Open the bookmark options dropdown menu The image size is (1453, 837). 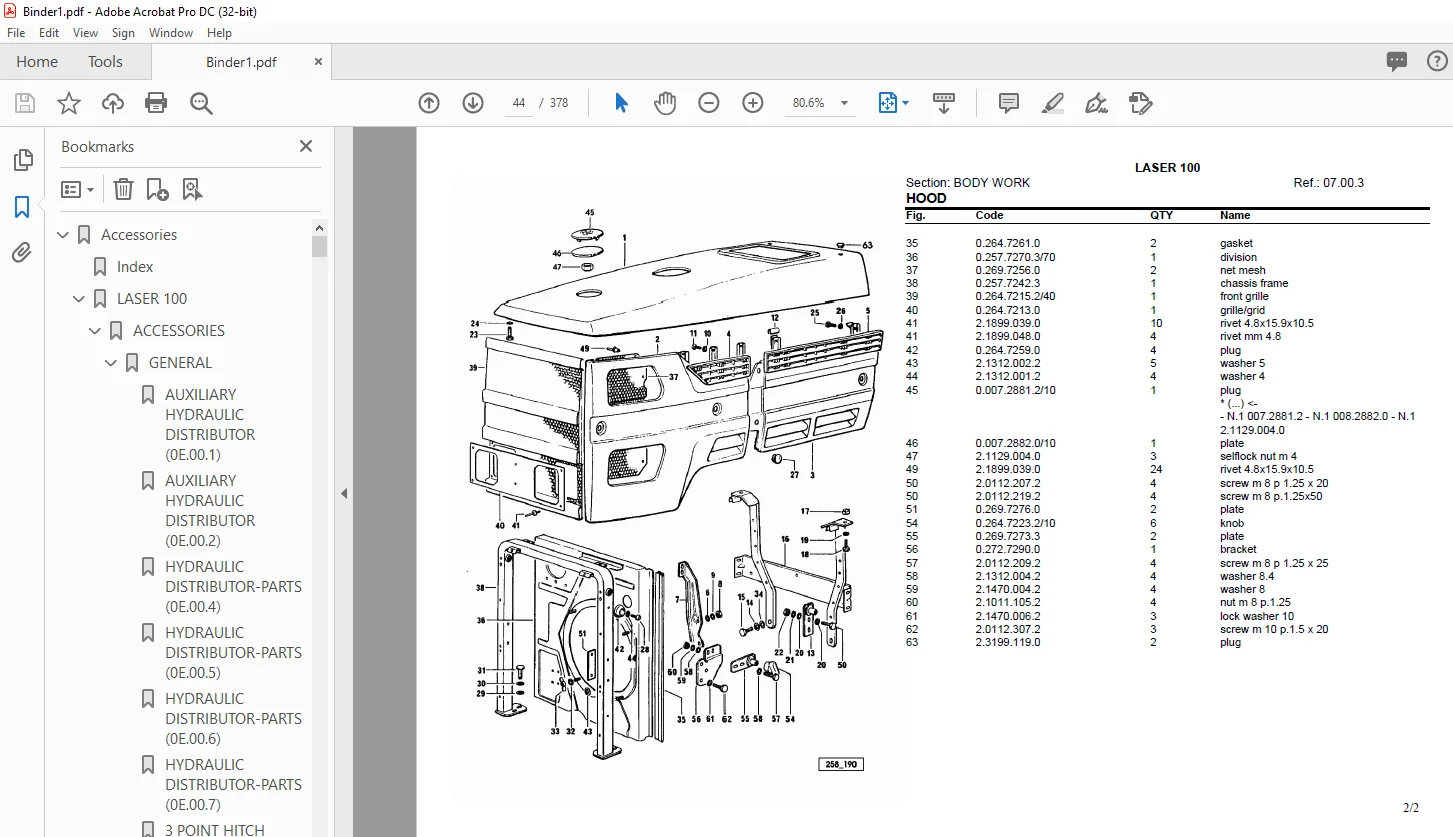click(77, 189)
